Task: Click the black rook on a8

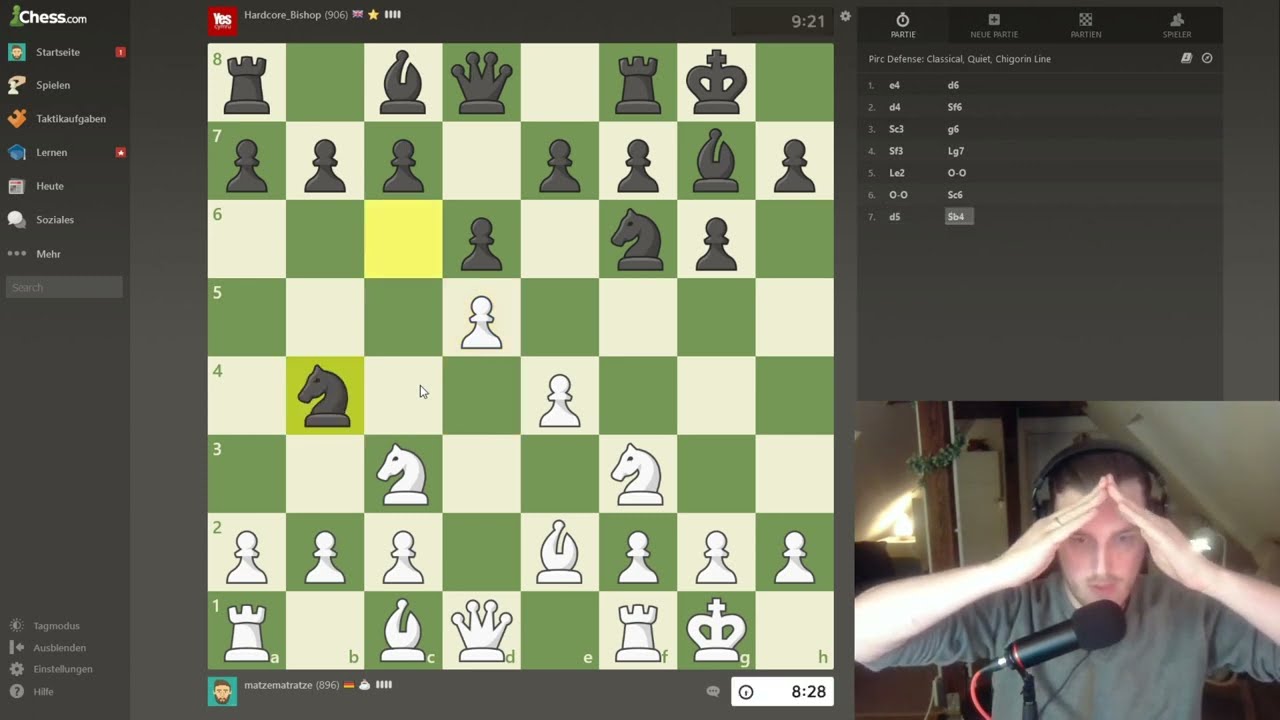Action: tap(247, 83)
